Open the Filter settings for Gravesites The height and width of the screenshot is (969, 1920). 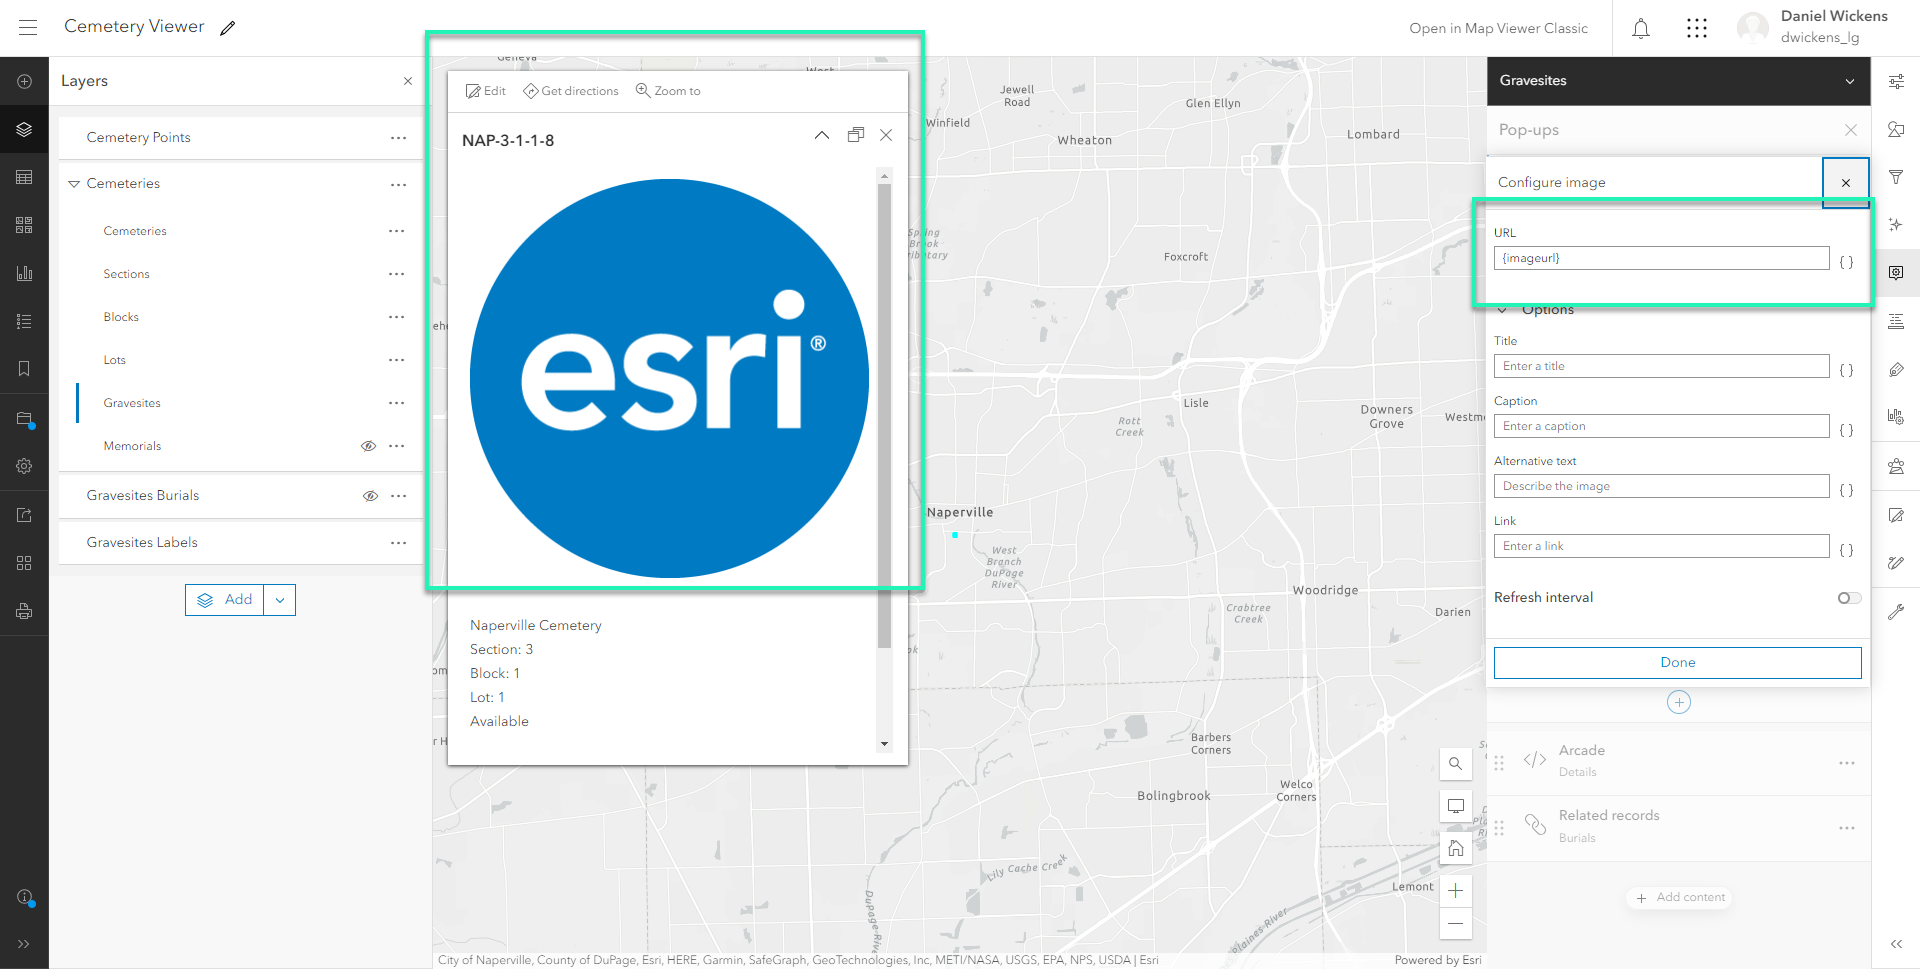[x=1896, y=177]
